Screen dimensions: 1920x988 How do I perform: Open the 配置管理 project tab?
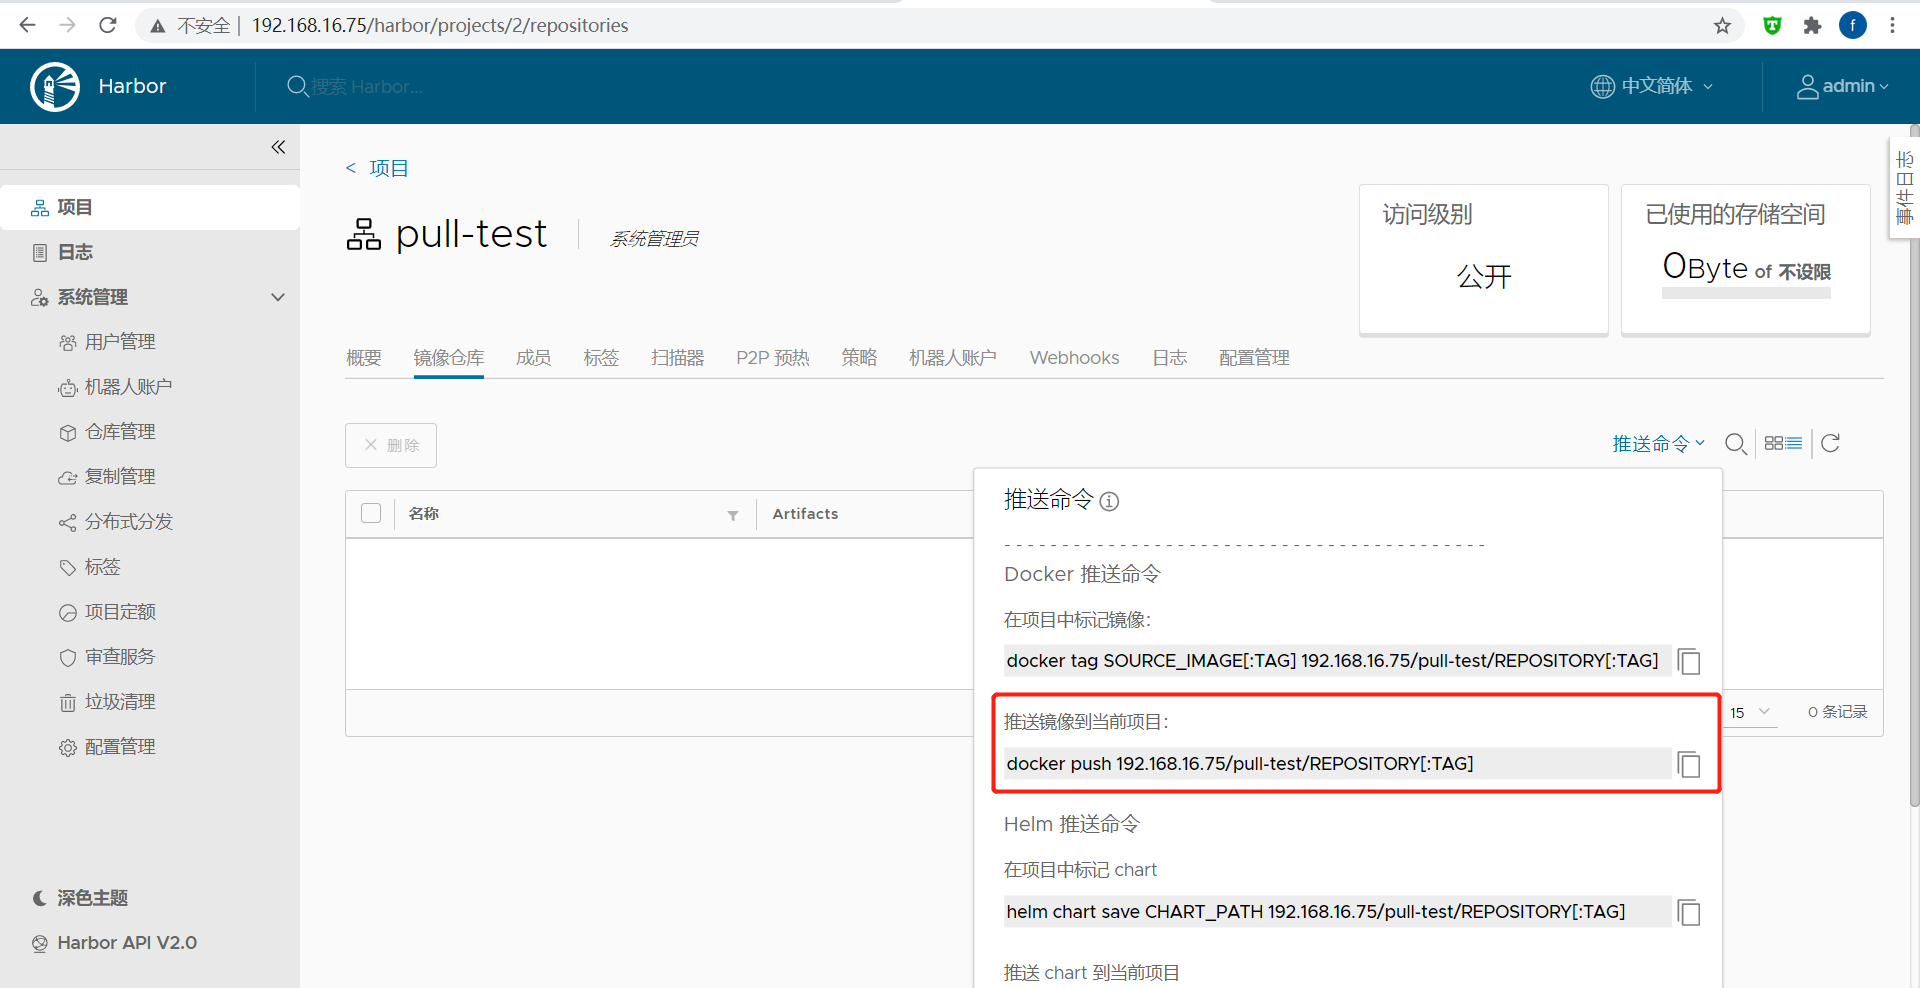point(1254,358)
